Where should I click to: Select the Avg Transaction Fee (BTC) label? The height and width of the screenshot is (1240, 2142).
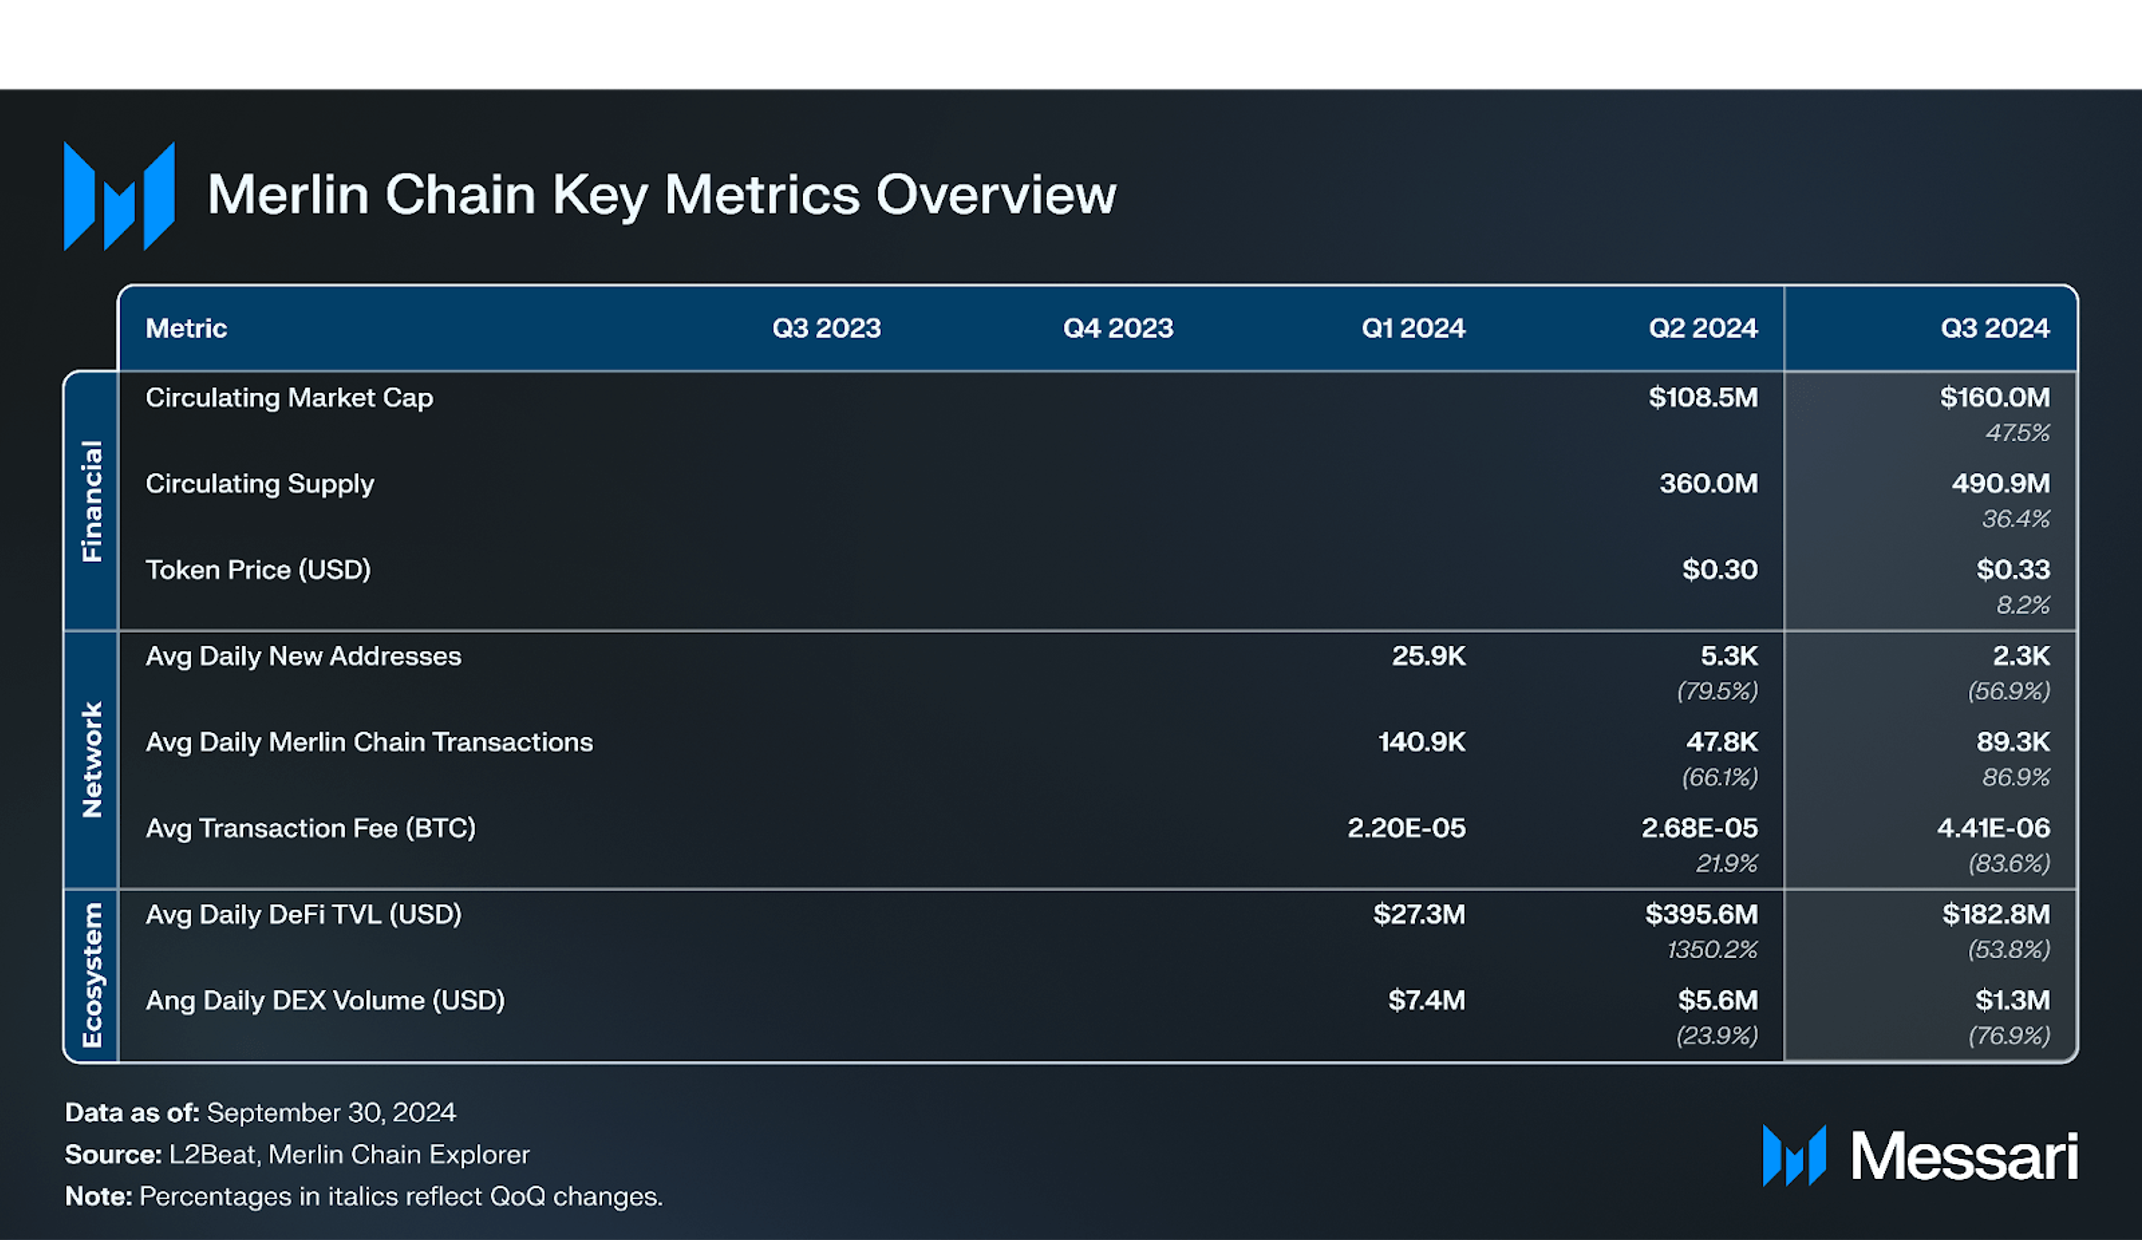310,828
